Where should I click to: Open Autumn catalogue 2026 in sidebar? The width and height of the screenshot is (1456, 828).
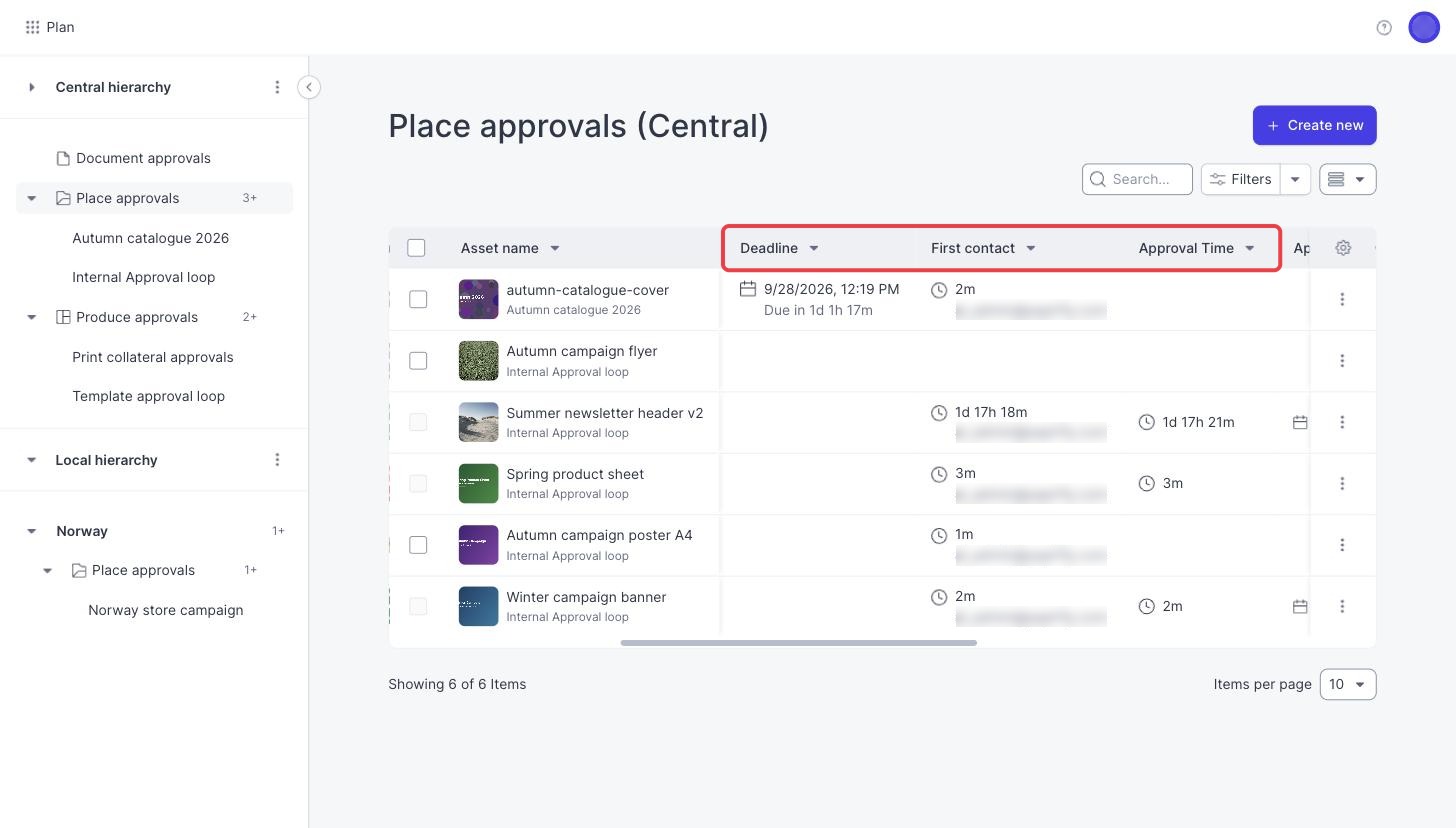coord(150,238)
